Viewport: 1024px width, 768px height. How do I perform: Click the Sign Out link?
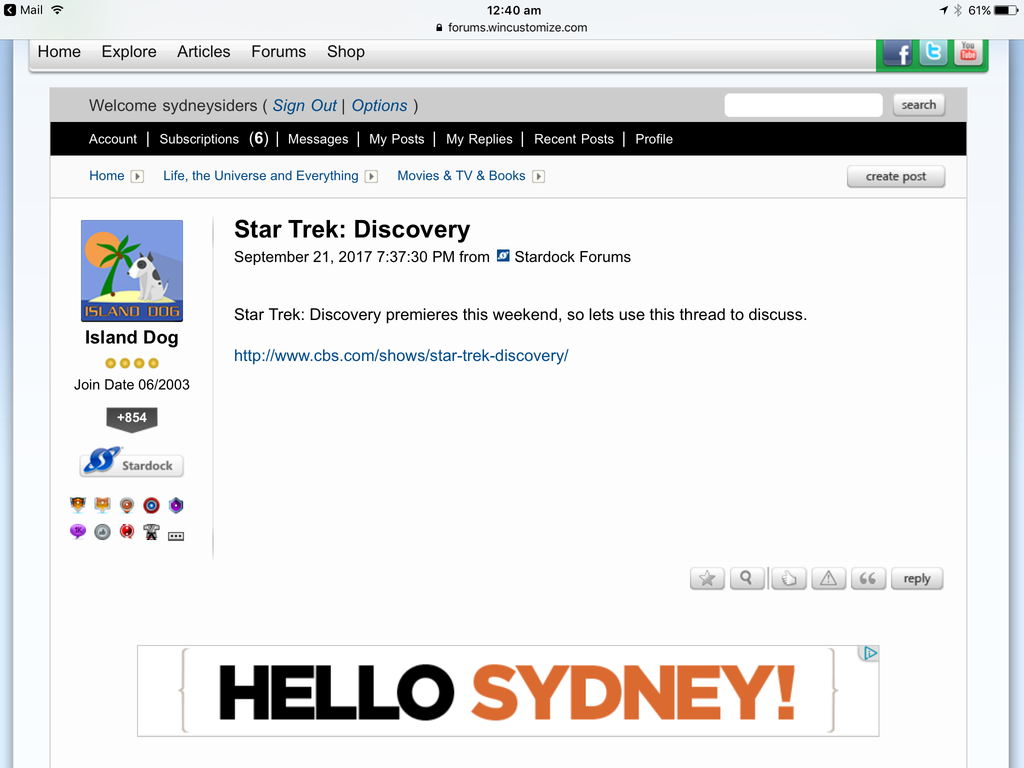point(304,106)
